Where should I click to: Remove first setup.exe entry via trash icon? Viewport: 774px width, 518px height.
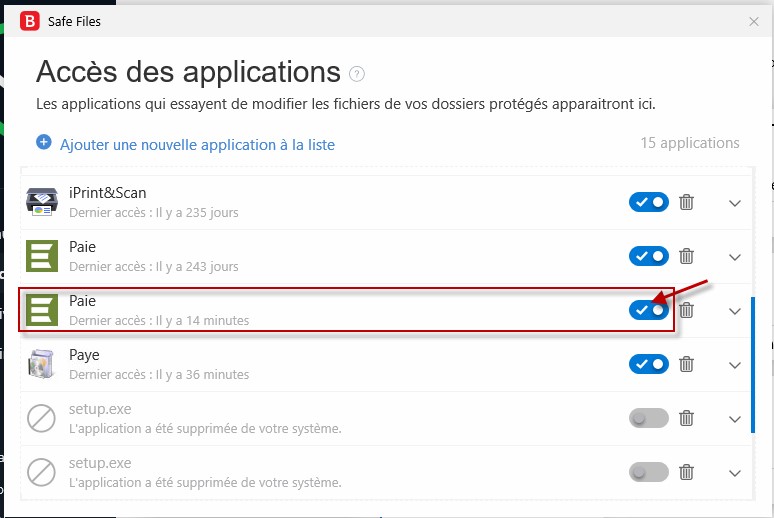(x=686, y=418)
